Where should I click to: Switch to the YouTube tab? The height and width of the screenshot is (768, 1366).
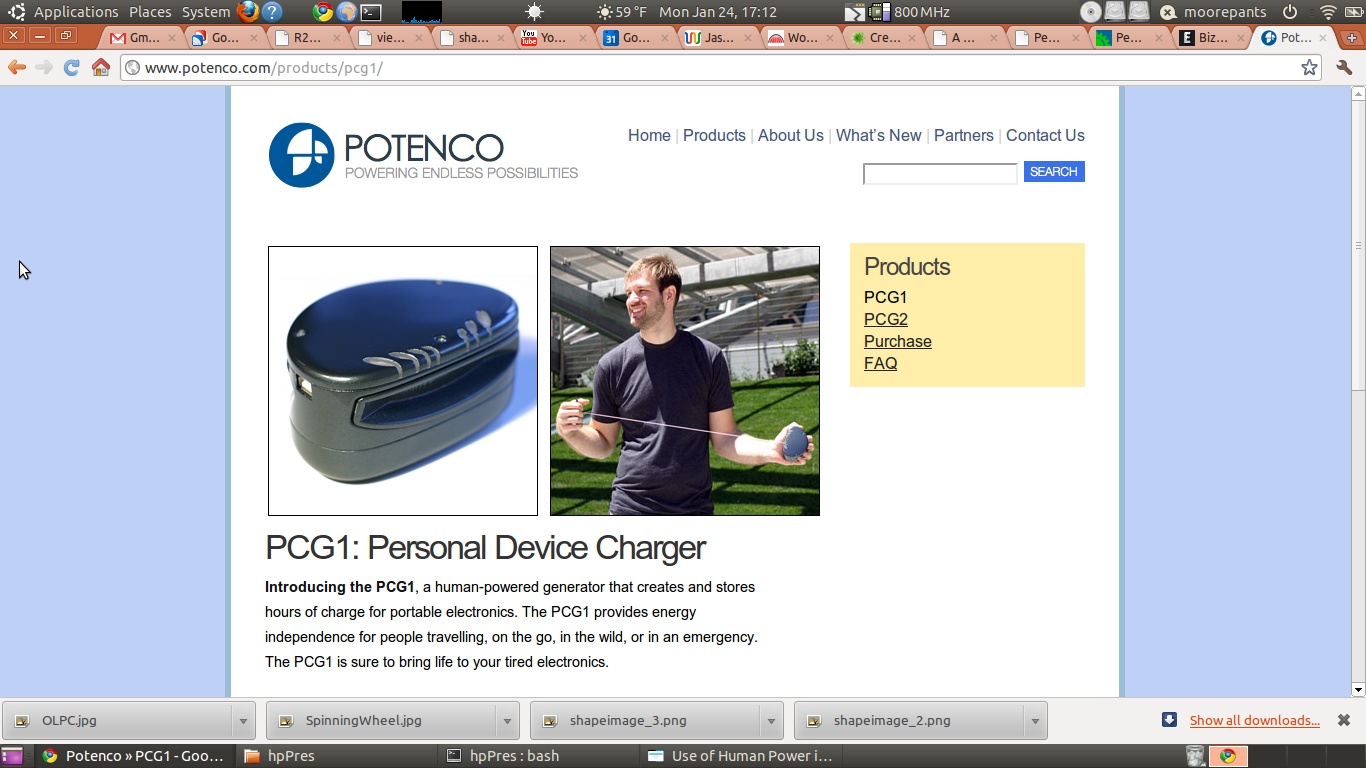coord(554,38)
